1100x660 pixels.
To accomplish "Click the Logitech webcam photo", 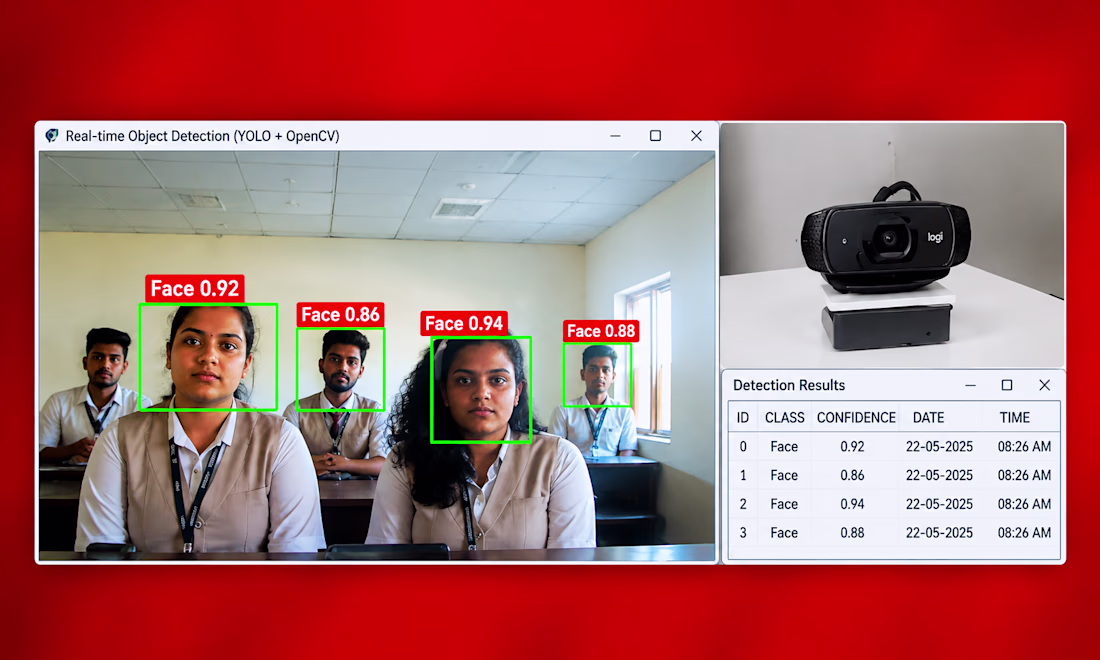I will click(892, 245).
